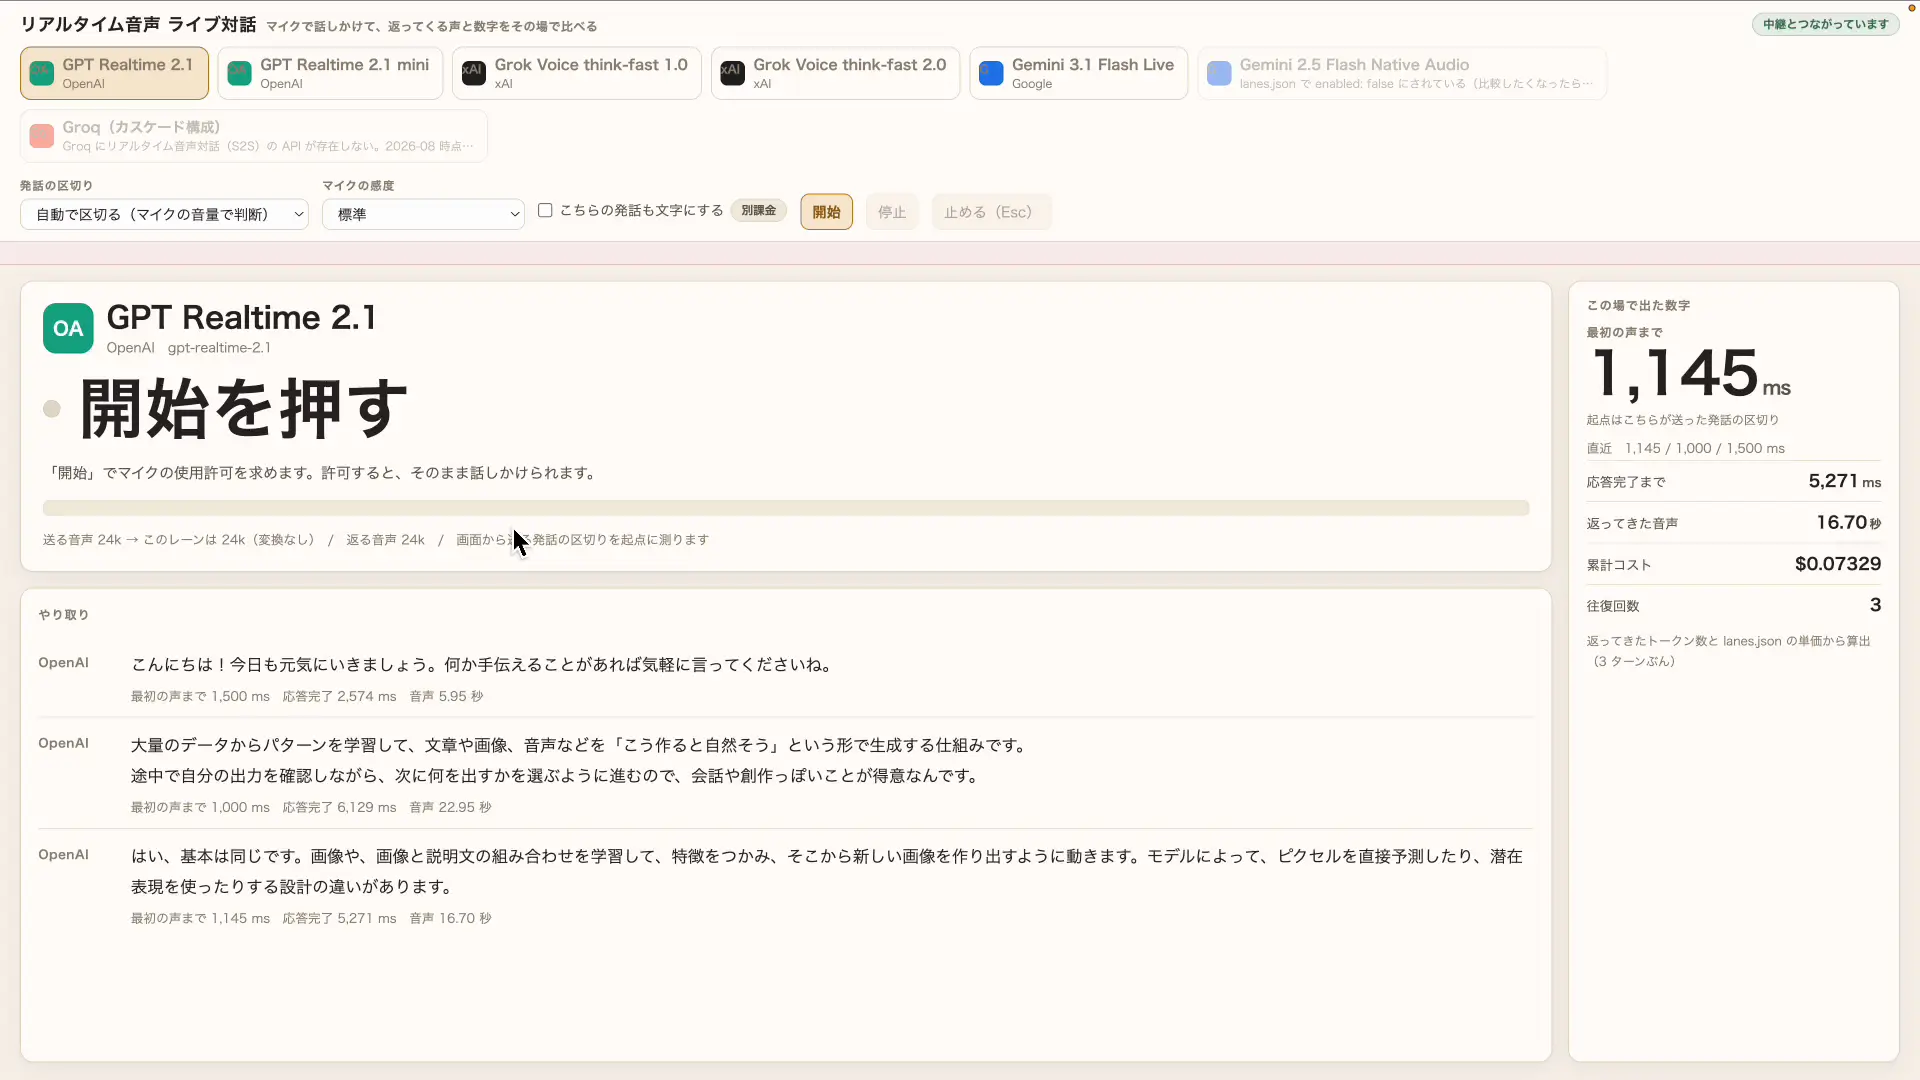
Task: Open the 発話の区切り dropdown
Action: point(164,214)
